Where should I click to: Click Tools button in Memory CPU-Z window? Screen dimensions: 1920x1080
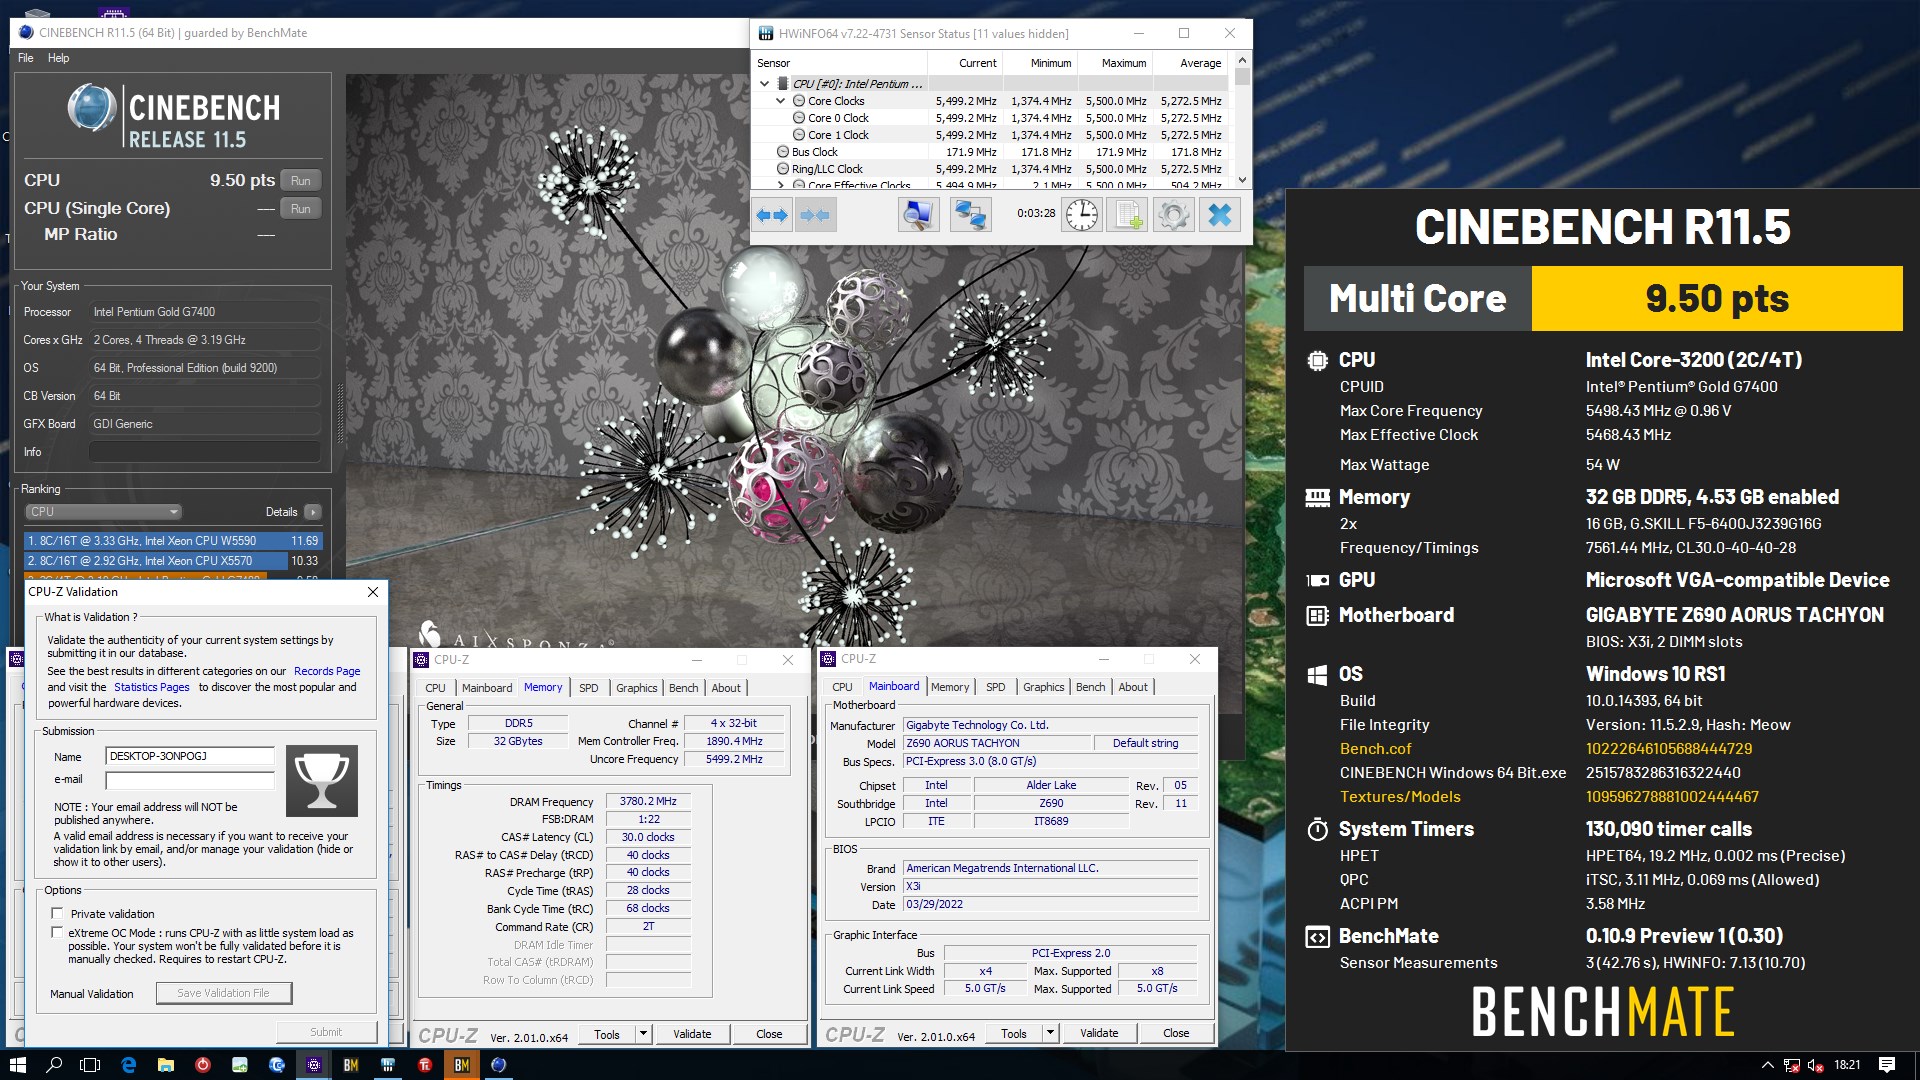click(607, 1034)
